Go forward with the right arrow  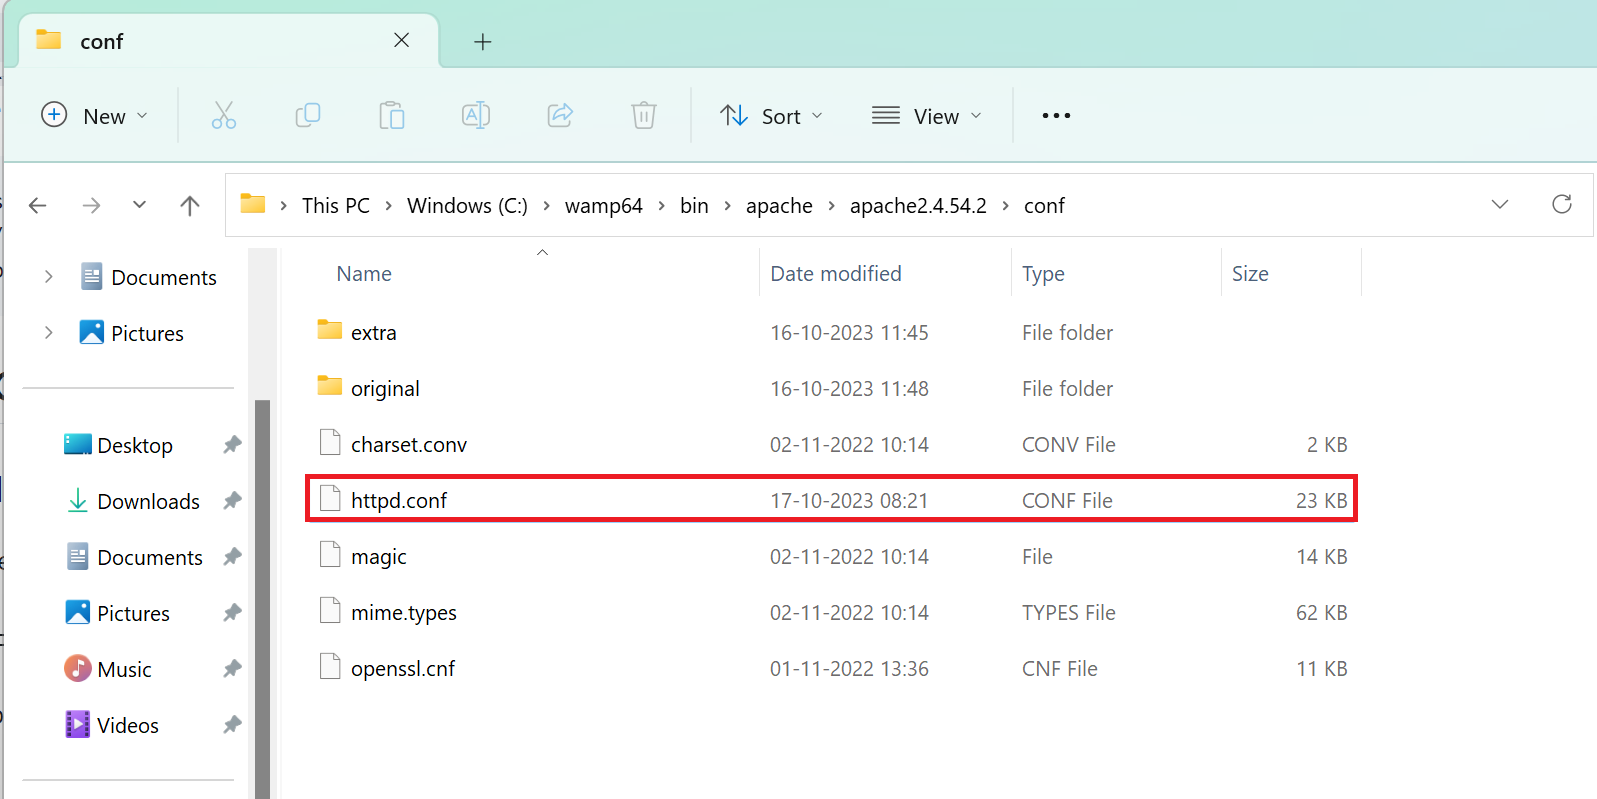(91, 205)
